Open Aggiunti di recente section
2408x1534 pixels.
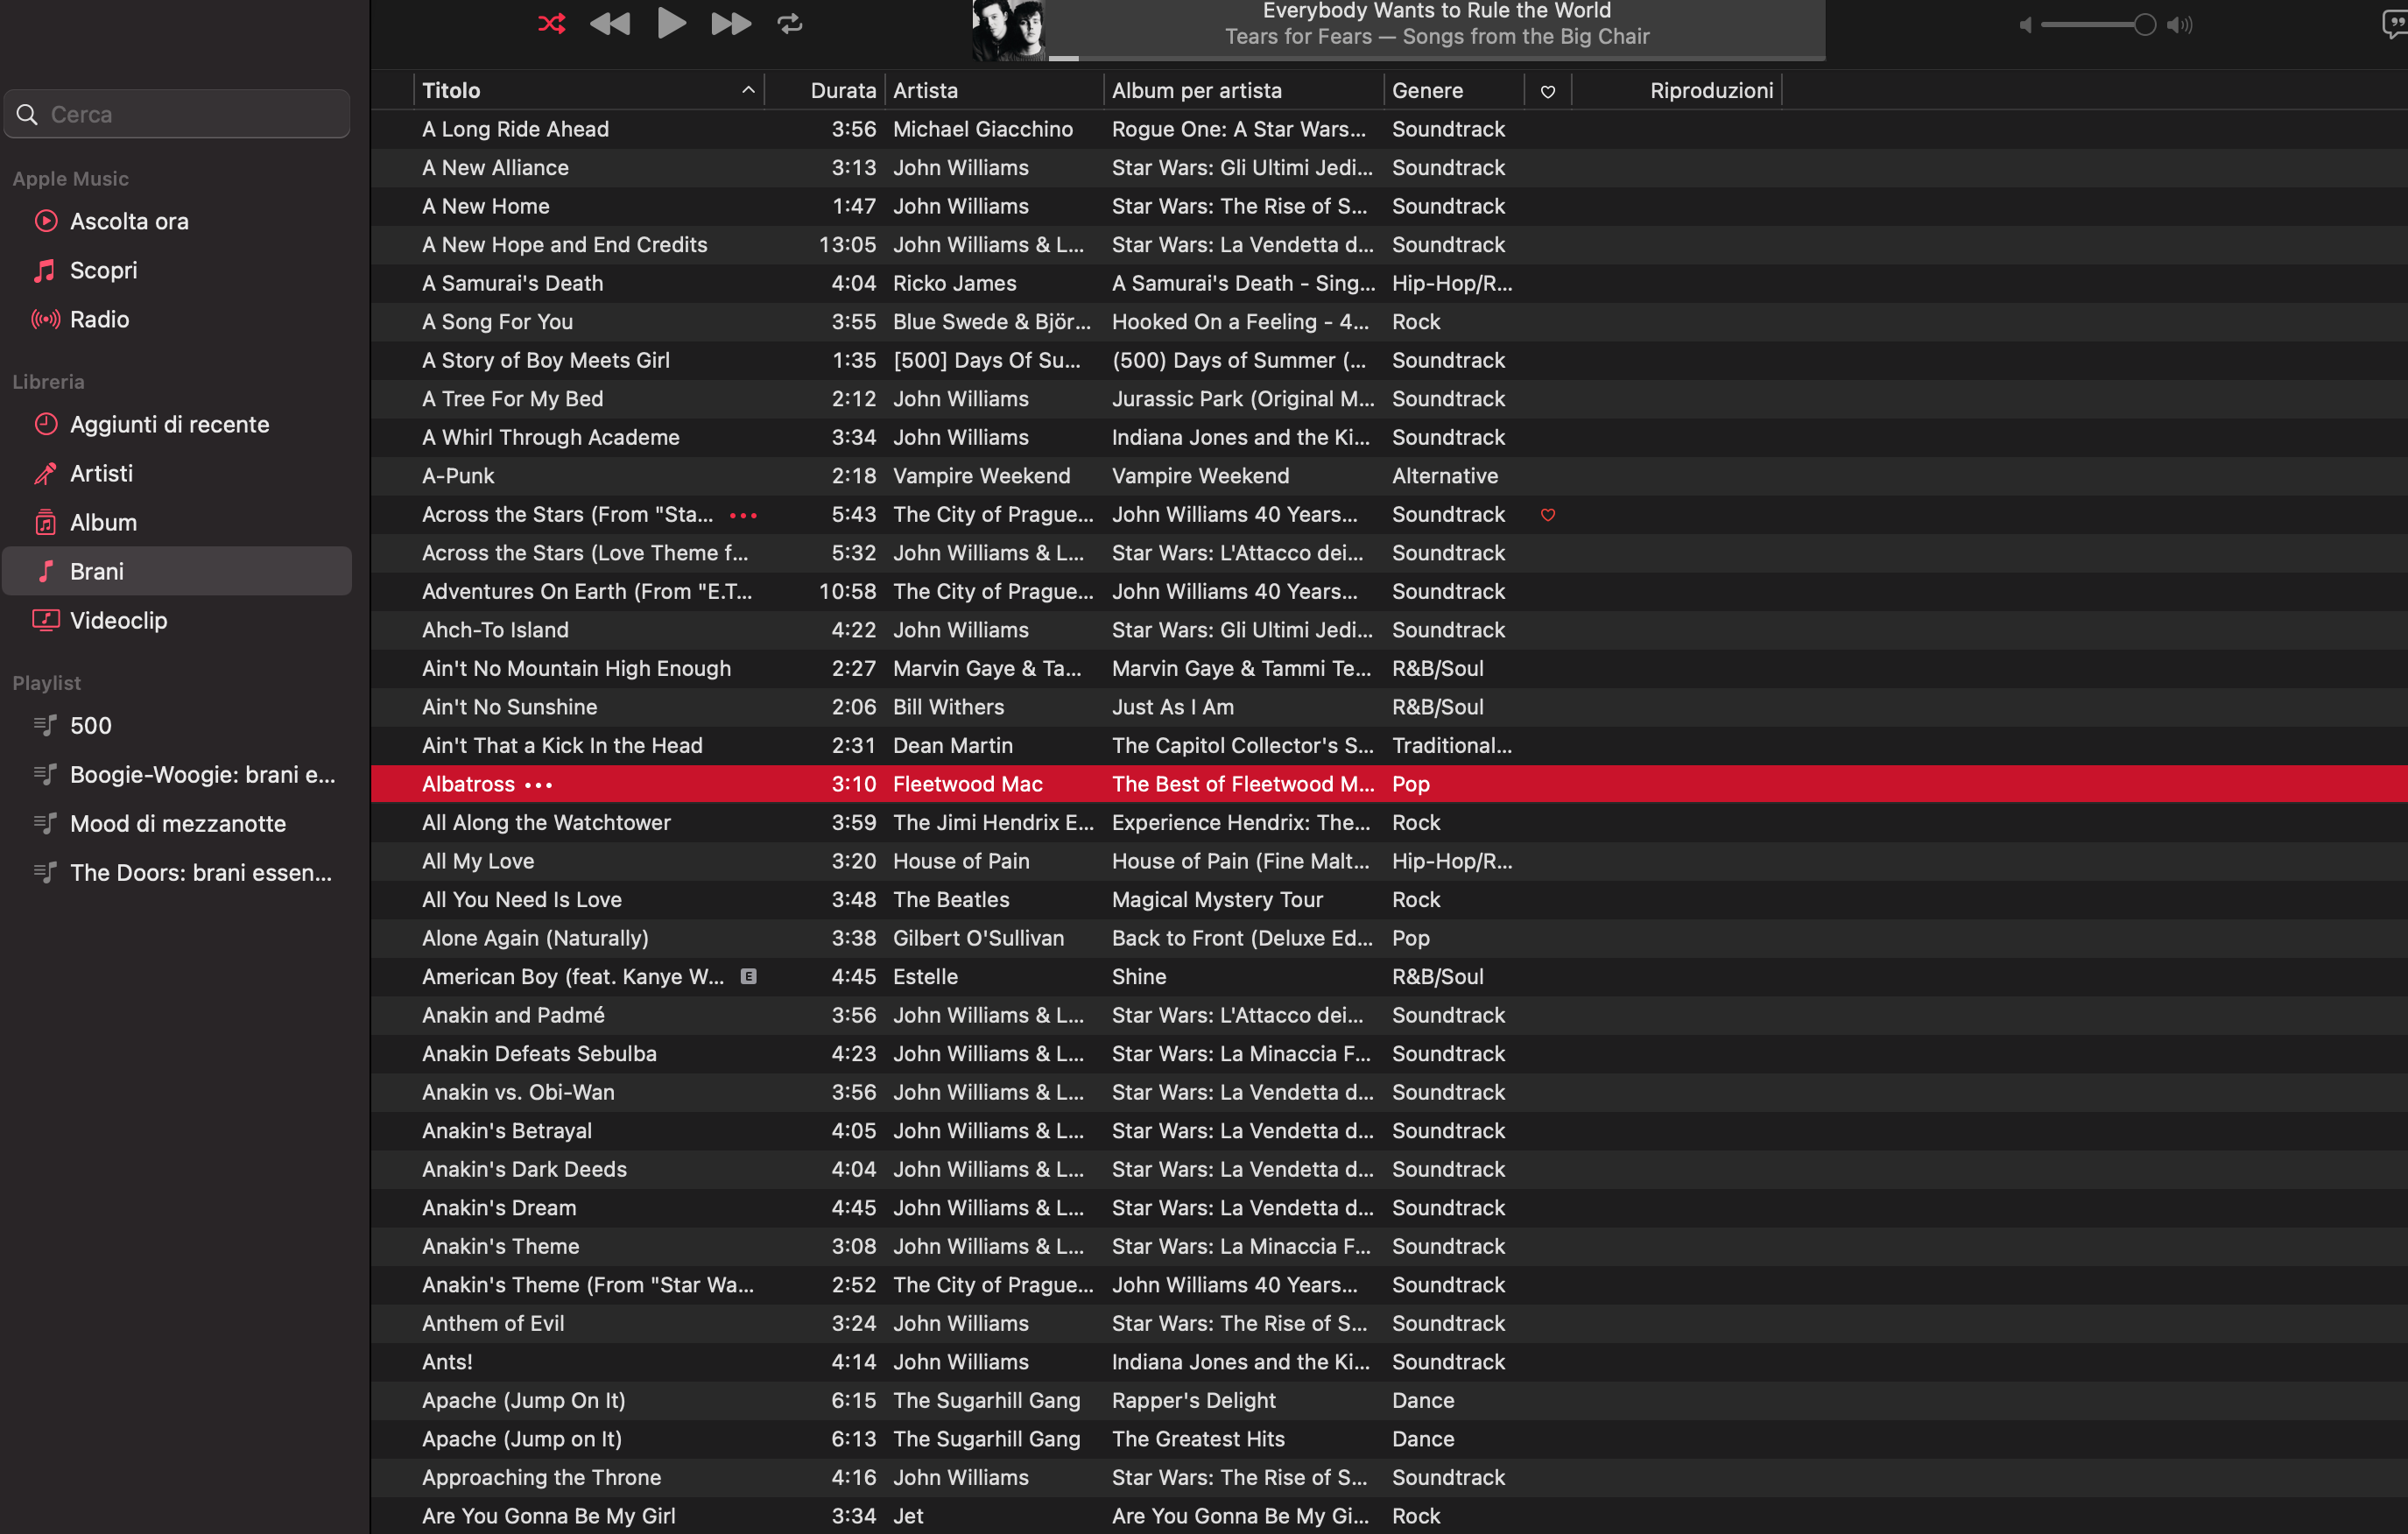[169, 424]
